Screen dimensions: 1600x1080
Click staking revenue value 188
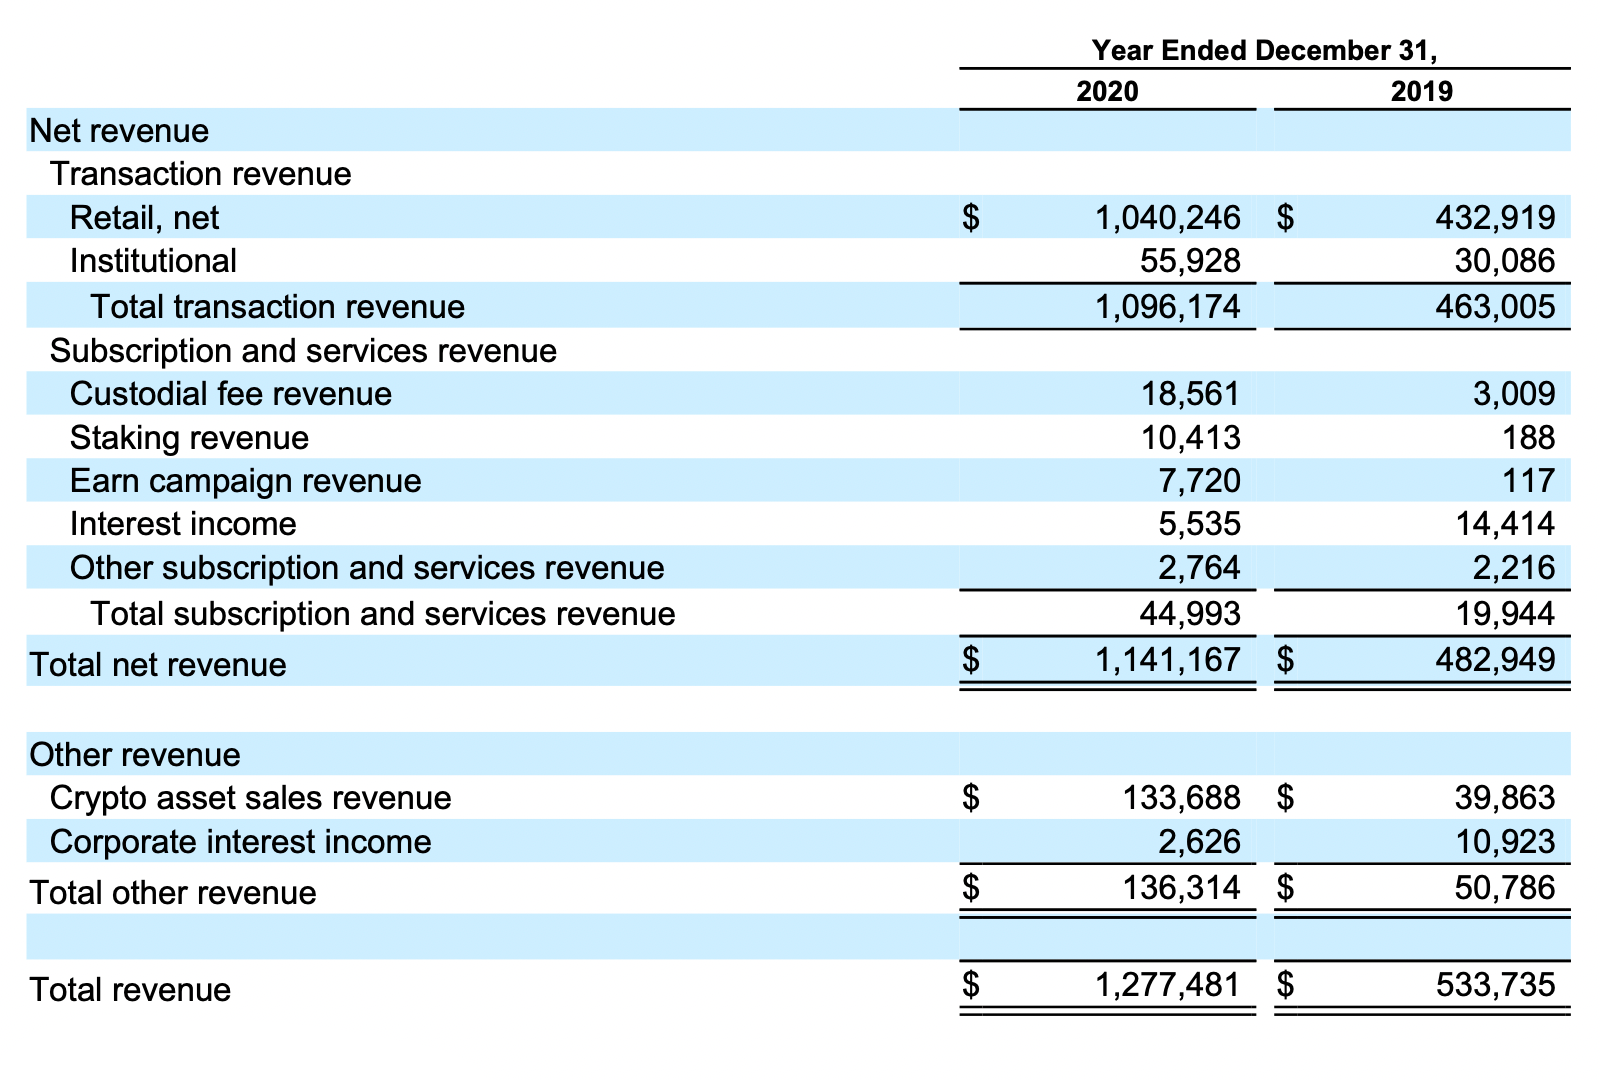click(x=1527, y=438)
